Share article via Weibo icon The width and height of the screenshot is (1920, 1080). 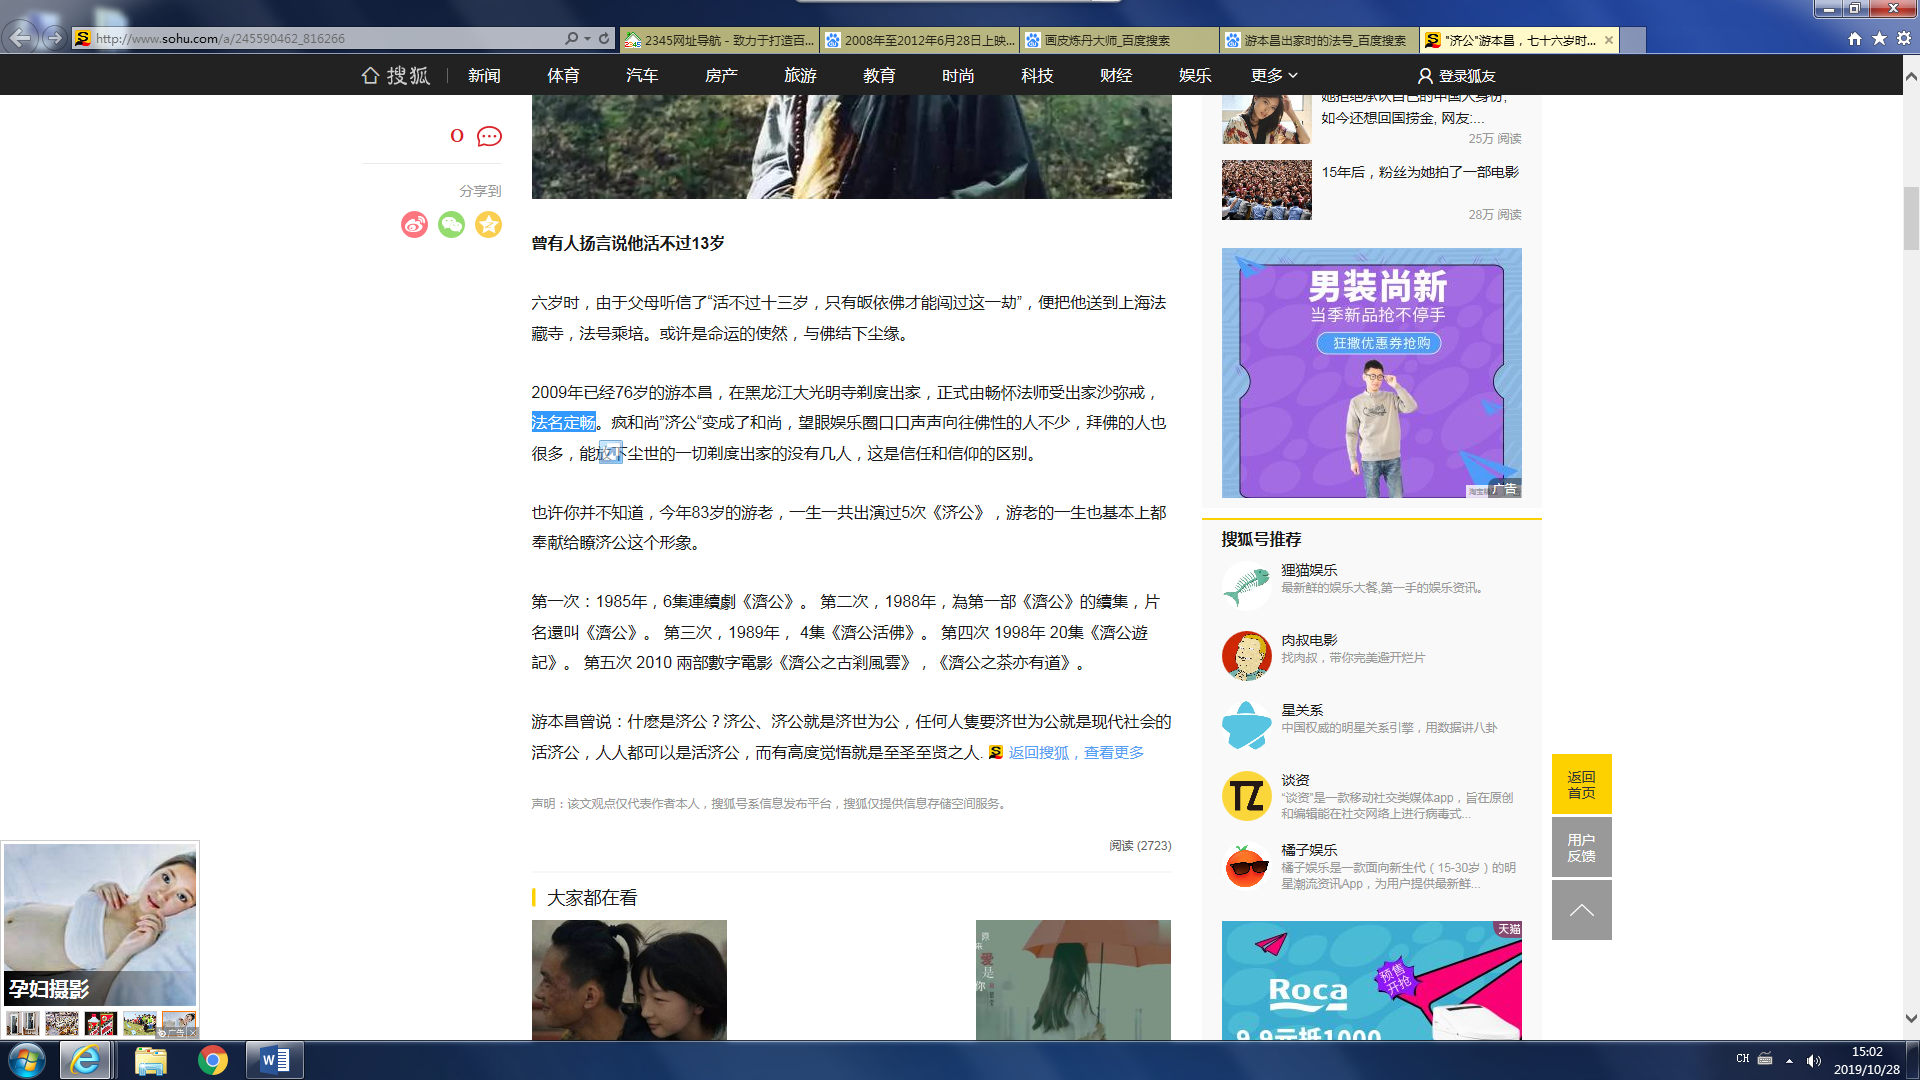[414, 225]
